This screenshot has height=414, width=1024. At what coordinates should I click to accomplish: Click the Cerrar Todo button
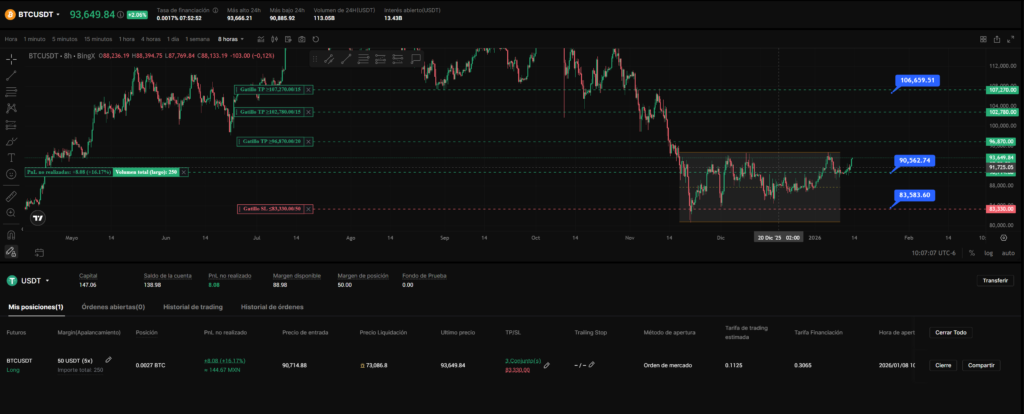coord(948,332)
